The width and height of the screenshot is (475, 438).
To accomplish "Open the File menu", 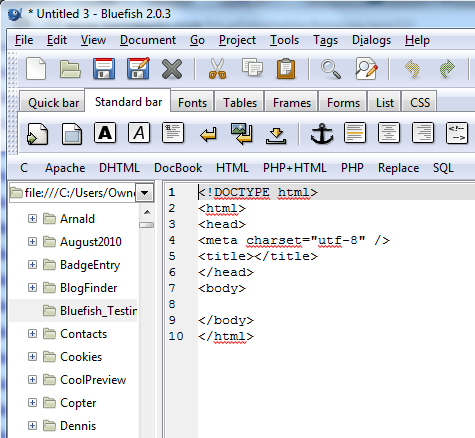I will [x=24, y=40].
